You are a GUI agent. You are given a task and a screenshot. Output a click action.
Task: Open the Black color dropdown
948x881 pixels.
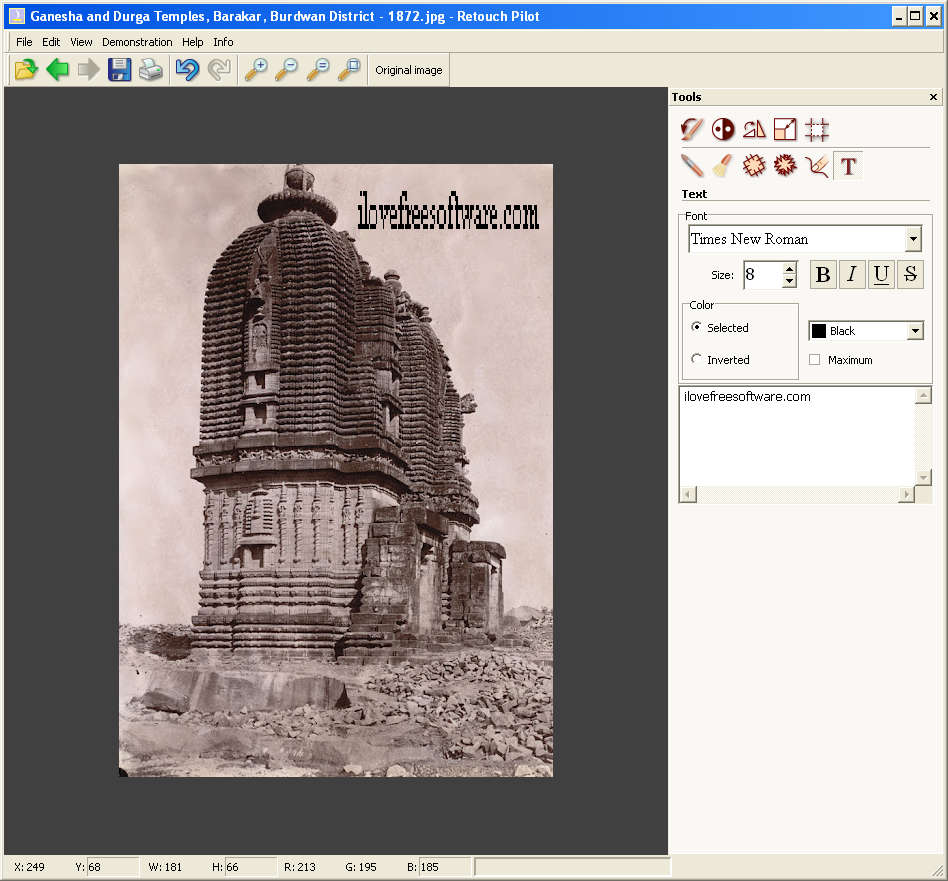tap(915, 331)
